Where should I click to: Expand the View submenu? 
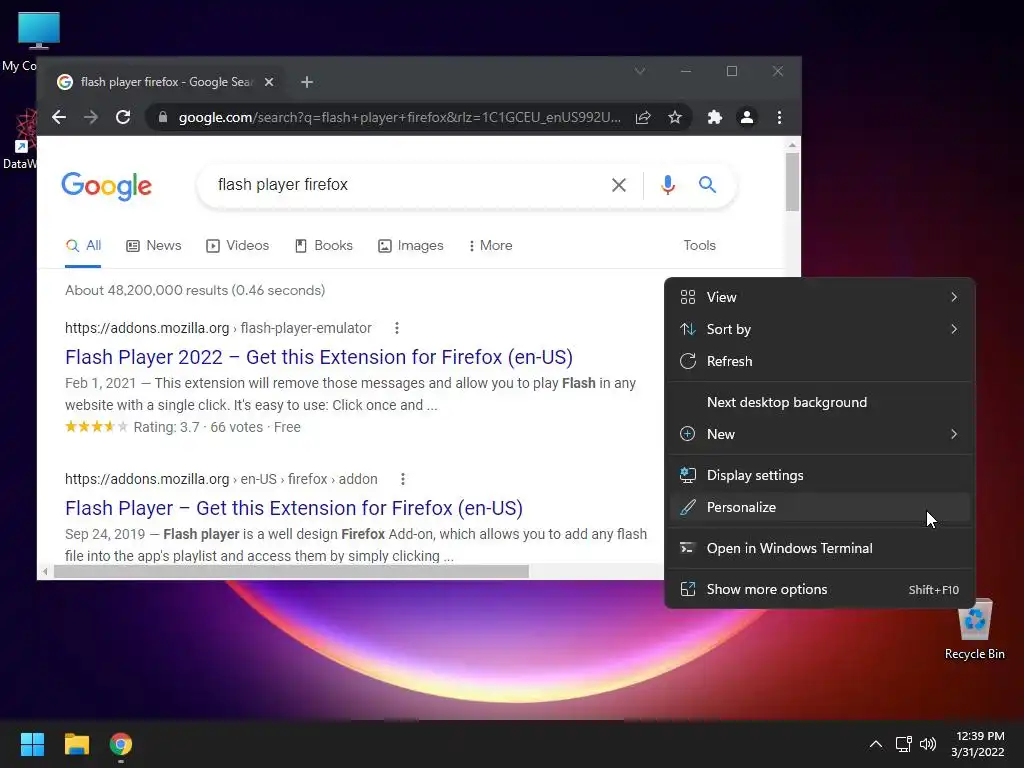[820, 297]
